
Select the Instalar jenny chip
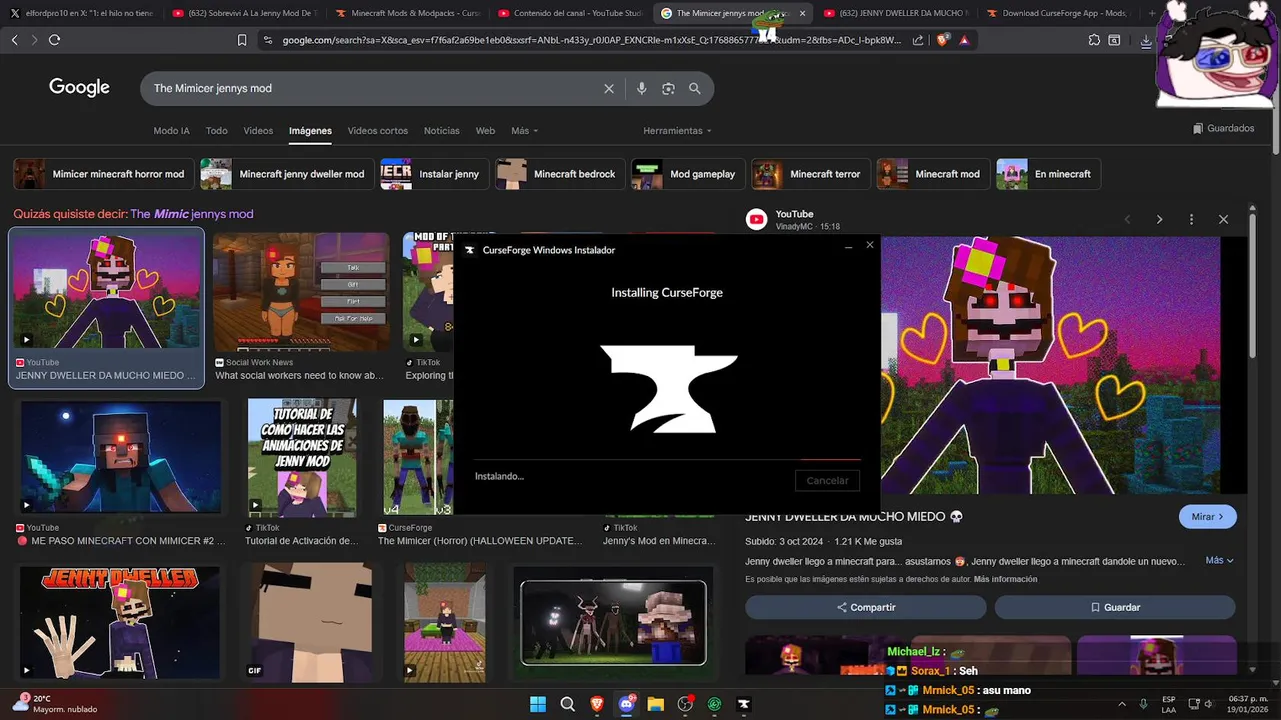(435, 174)
